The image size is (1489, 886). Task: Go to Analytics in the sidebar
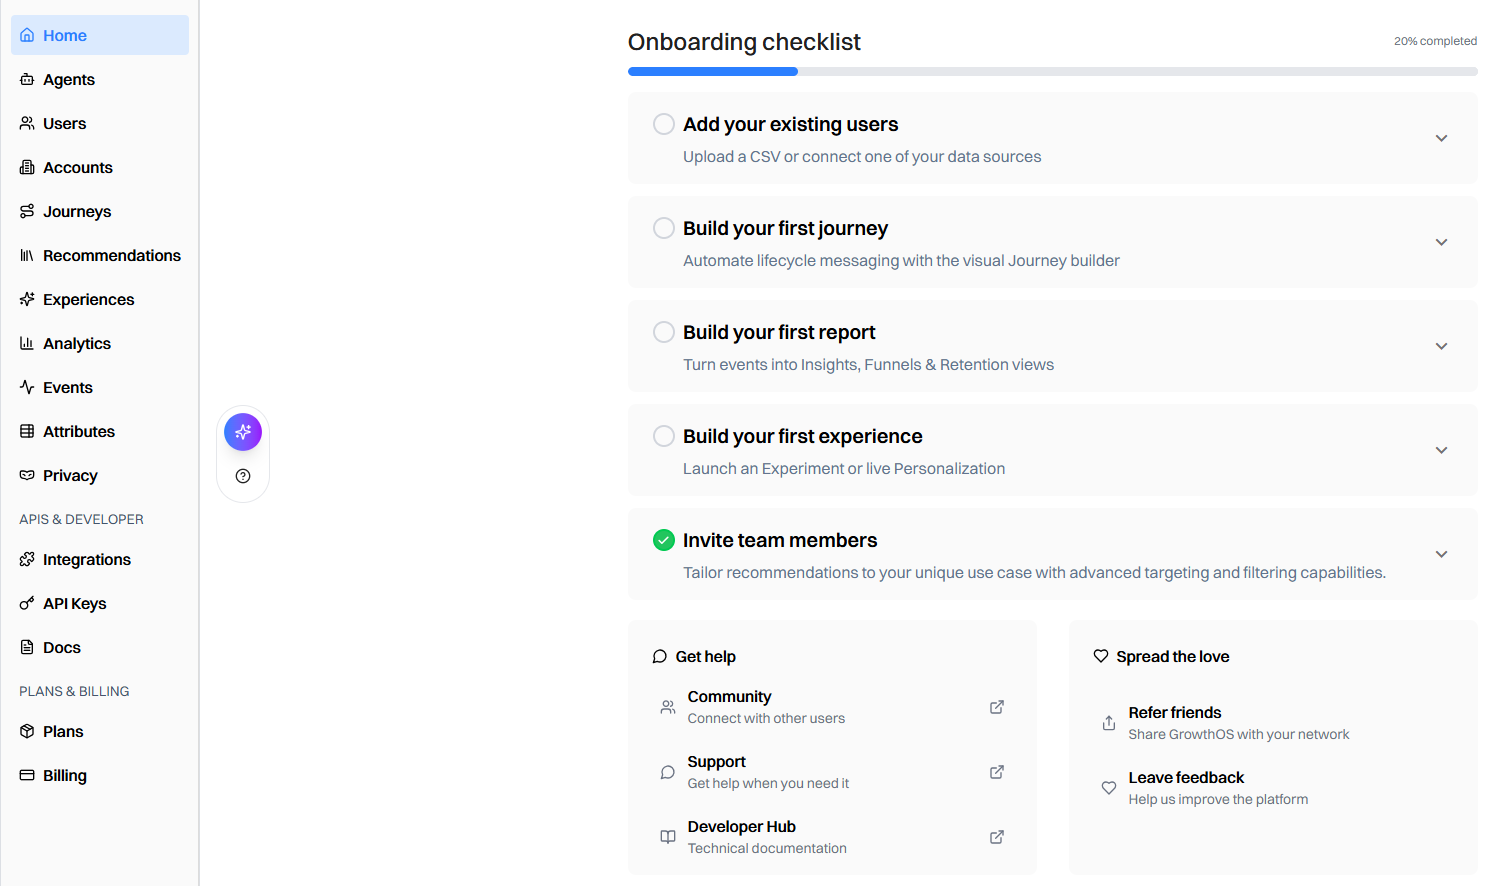pos(100,343)
